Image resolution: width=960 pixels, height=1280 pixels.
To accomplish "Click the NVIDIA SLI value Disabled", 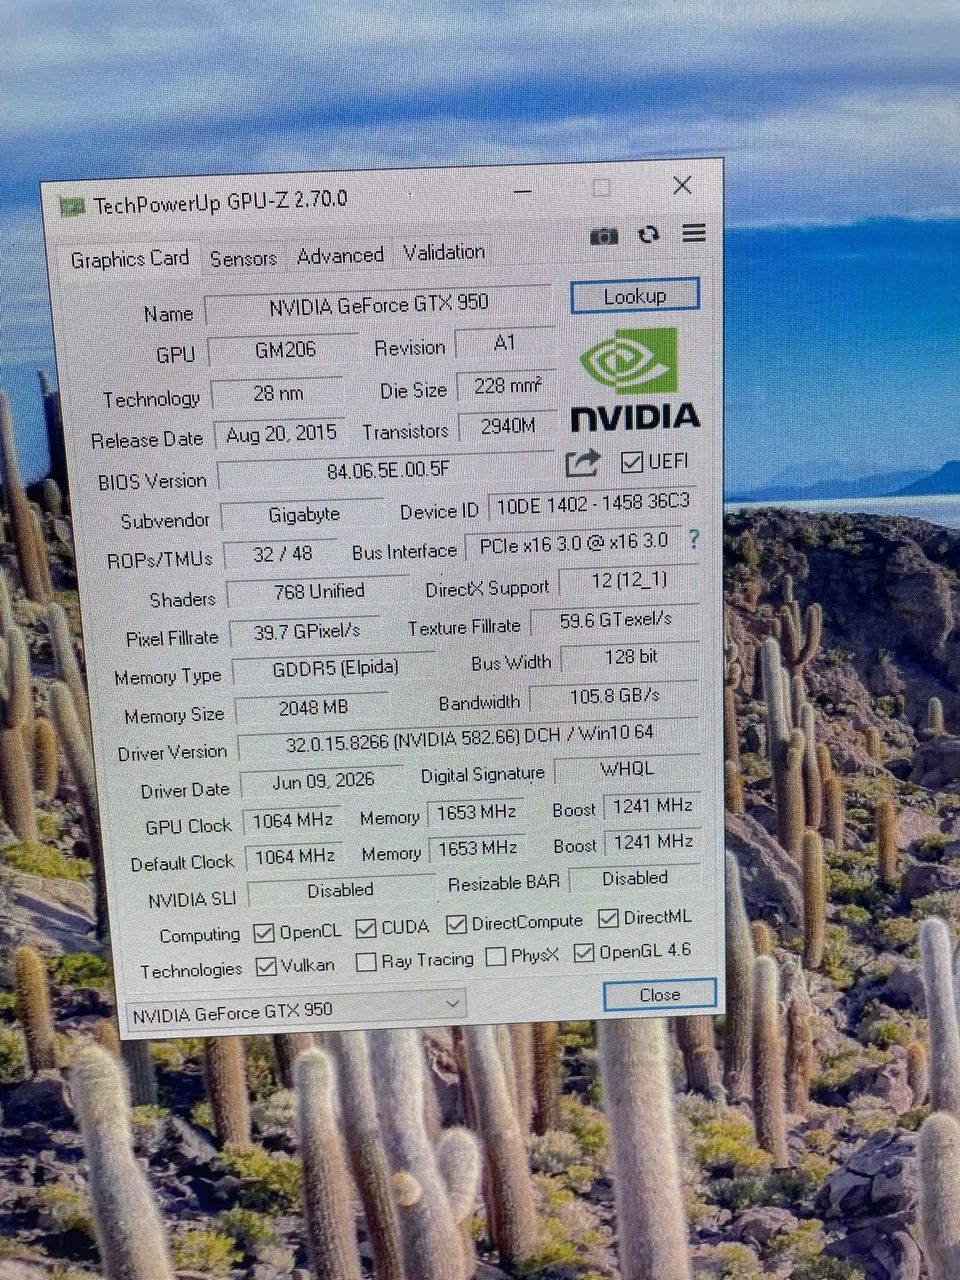I will click(x=341, y=890).
